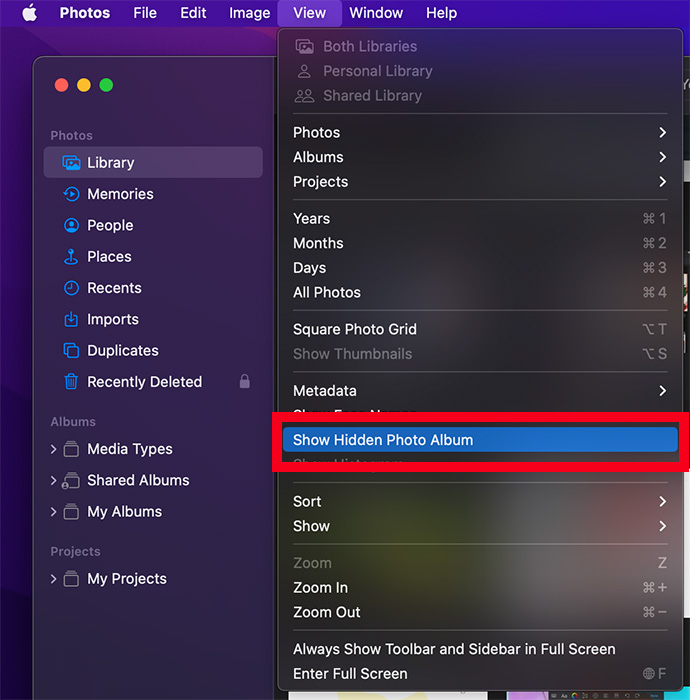Open the Metadata submenu arrow
This screenshot has width=690, height=700.
click(x=662, y=391)
